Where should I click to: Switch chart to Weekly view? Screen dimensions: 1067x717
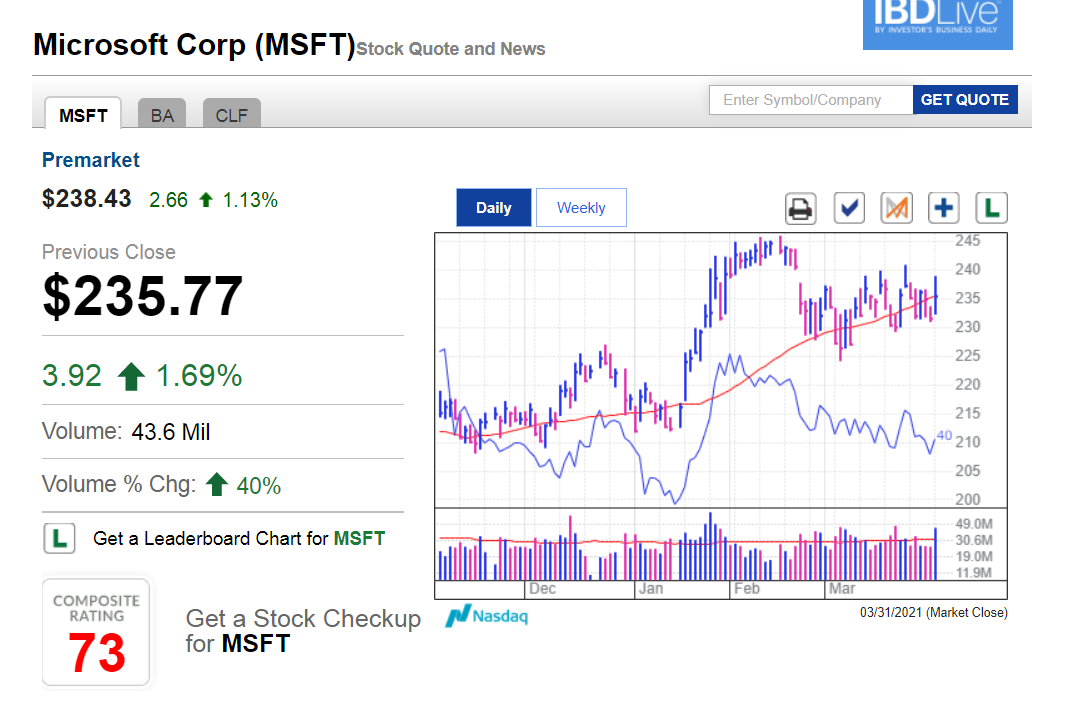click(581, 208)
